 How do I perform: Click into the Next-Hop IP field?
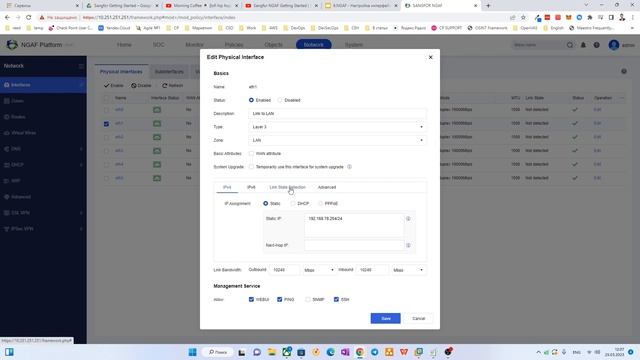click(x=354, y=245)
